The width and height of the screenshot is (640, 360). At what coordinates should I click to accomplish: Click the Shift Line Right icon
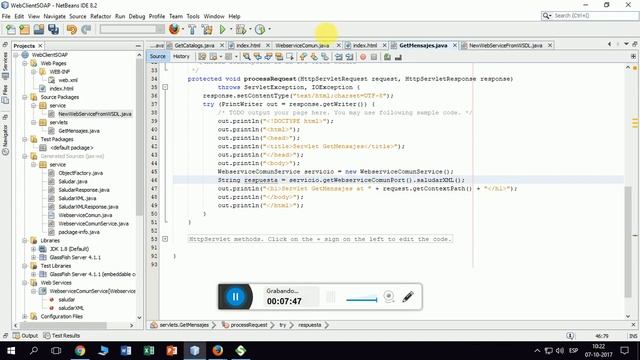pyautogui.click(x=349, y=57)
